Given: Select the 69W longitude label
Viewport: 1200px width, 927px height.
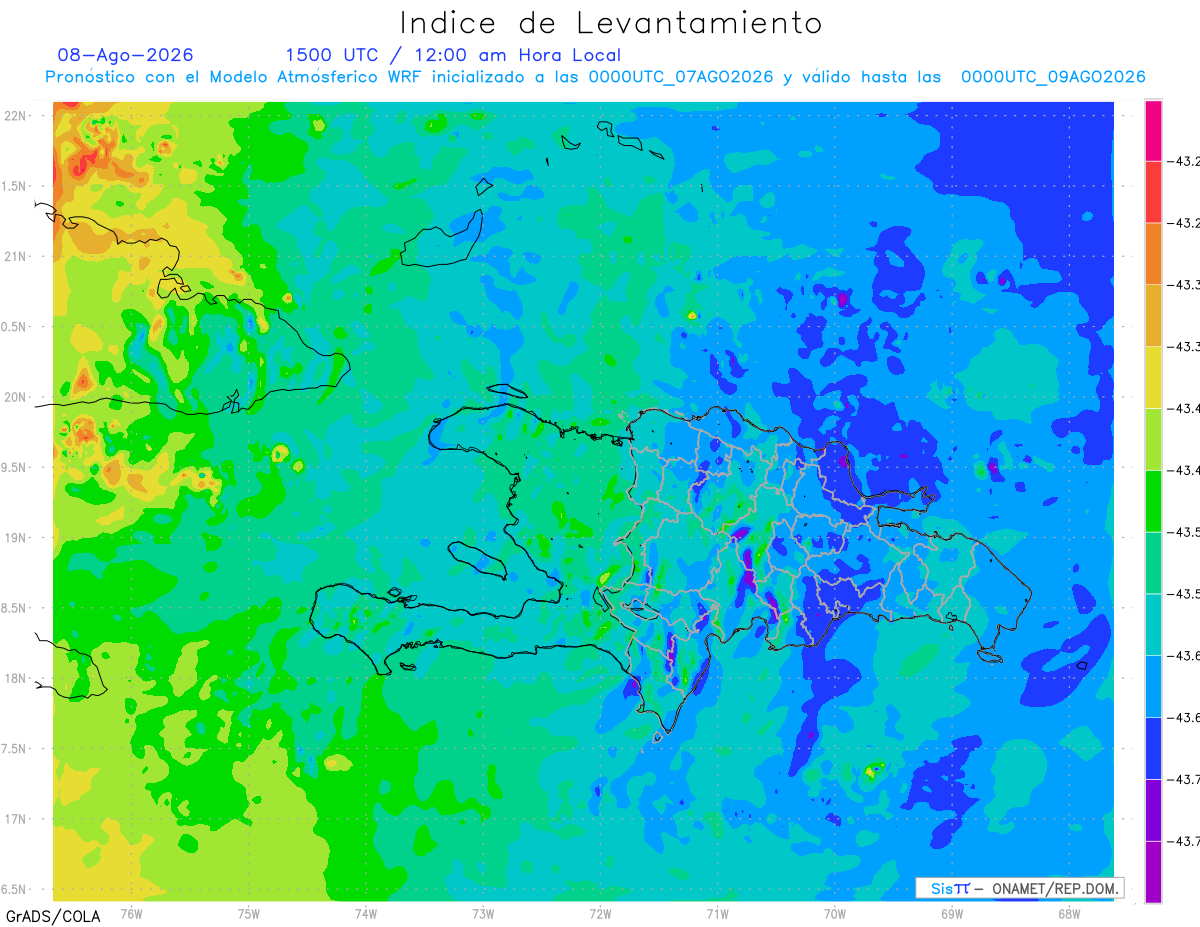Looking at the screenshot, I should click(952, 913).
